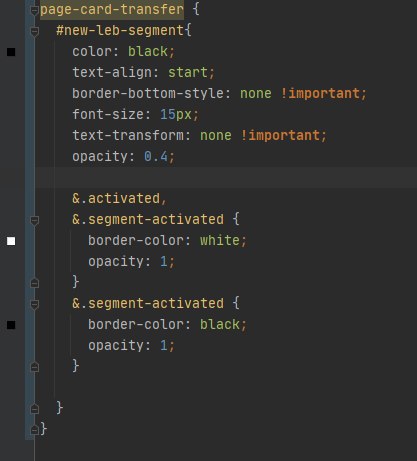Viewport: 417px width, 461px height.
Task: Click fold end marker after white border block
Action: click(34, 283)
